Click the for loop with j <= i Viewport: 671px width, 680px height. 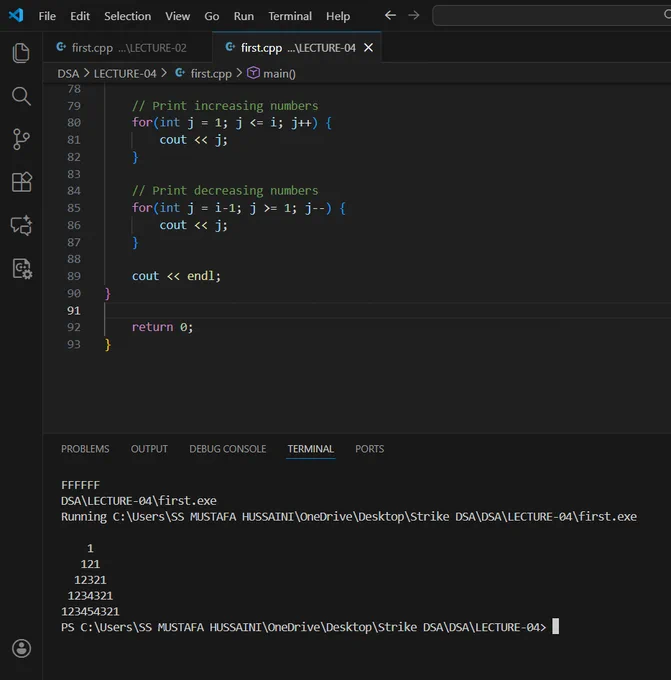pyautogui.click(x=232, y=123)
